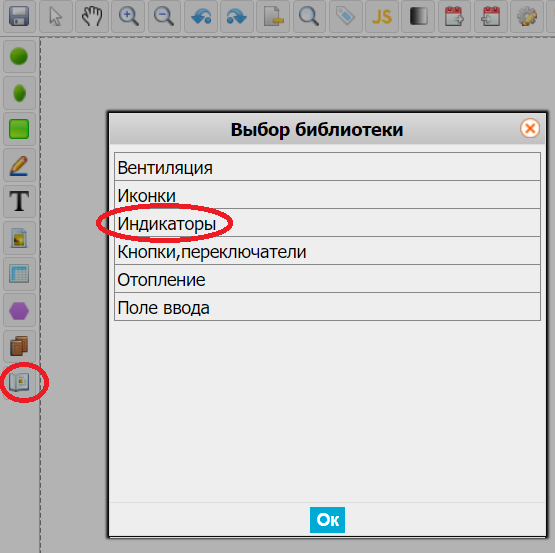
Task: Redo with the blue forward arrow
Action: point(237,16)
